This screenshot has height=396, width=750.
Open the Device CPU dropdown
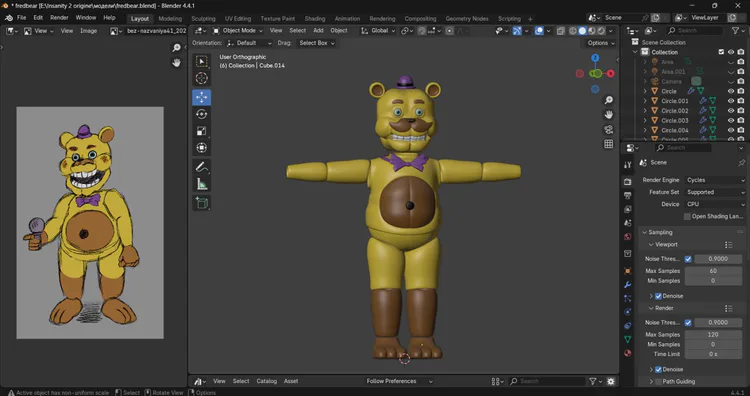pos(715,204)
